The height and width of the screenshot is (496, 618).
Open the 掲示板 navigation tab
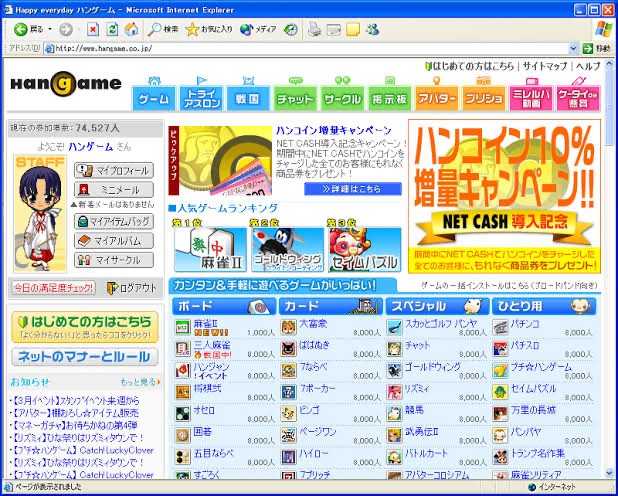389,98
